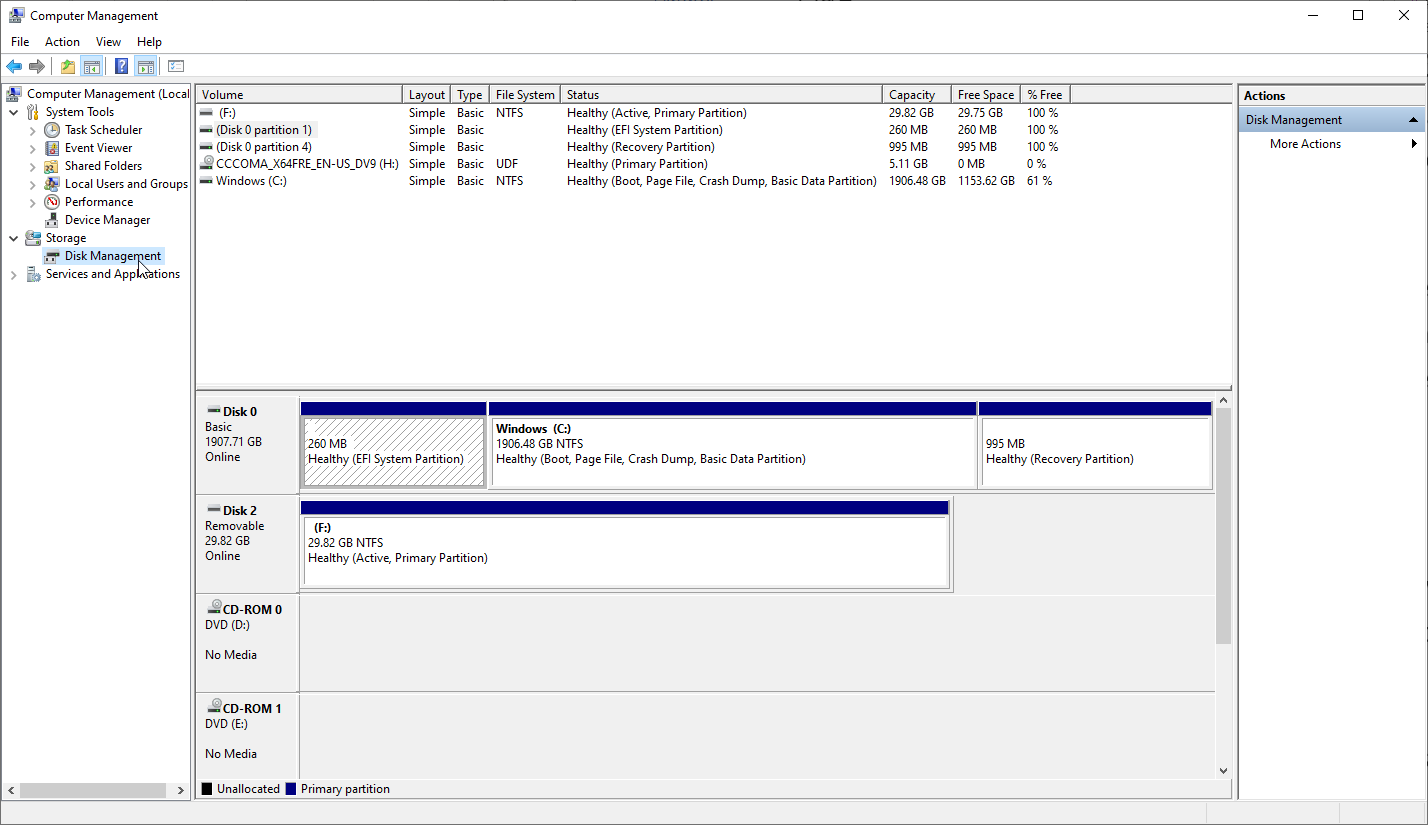Screen dimensions: 1428x825
Task: Collapse the System Tools tree node
Action: [x=14, y=112]
